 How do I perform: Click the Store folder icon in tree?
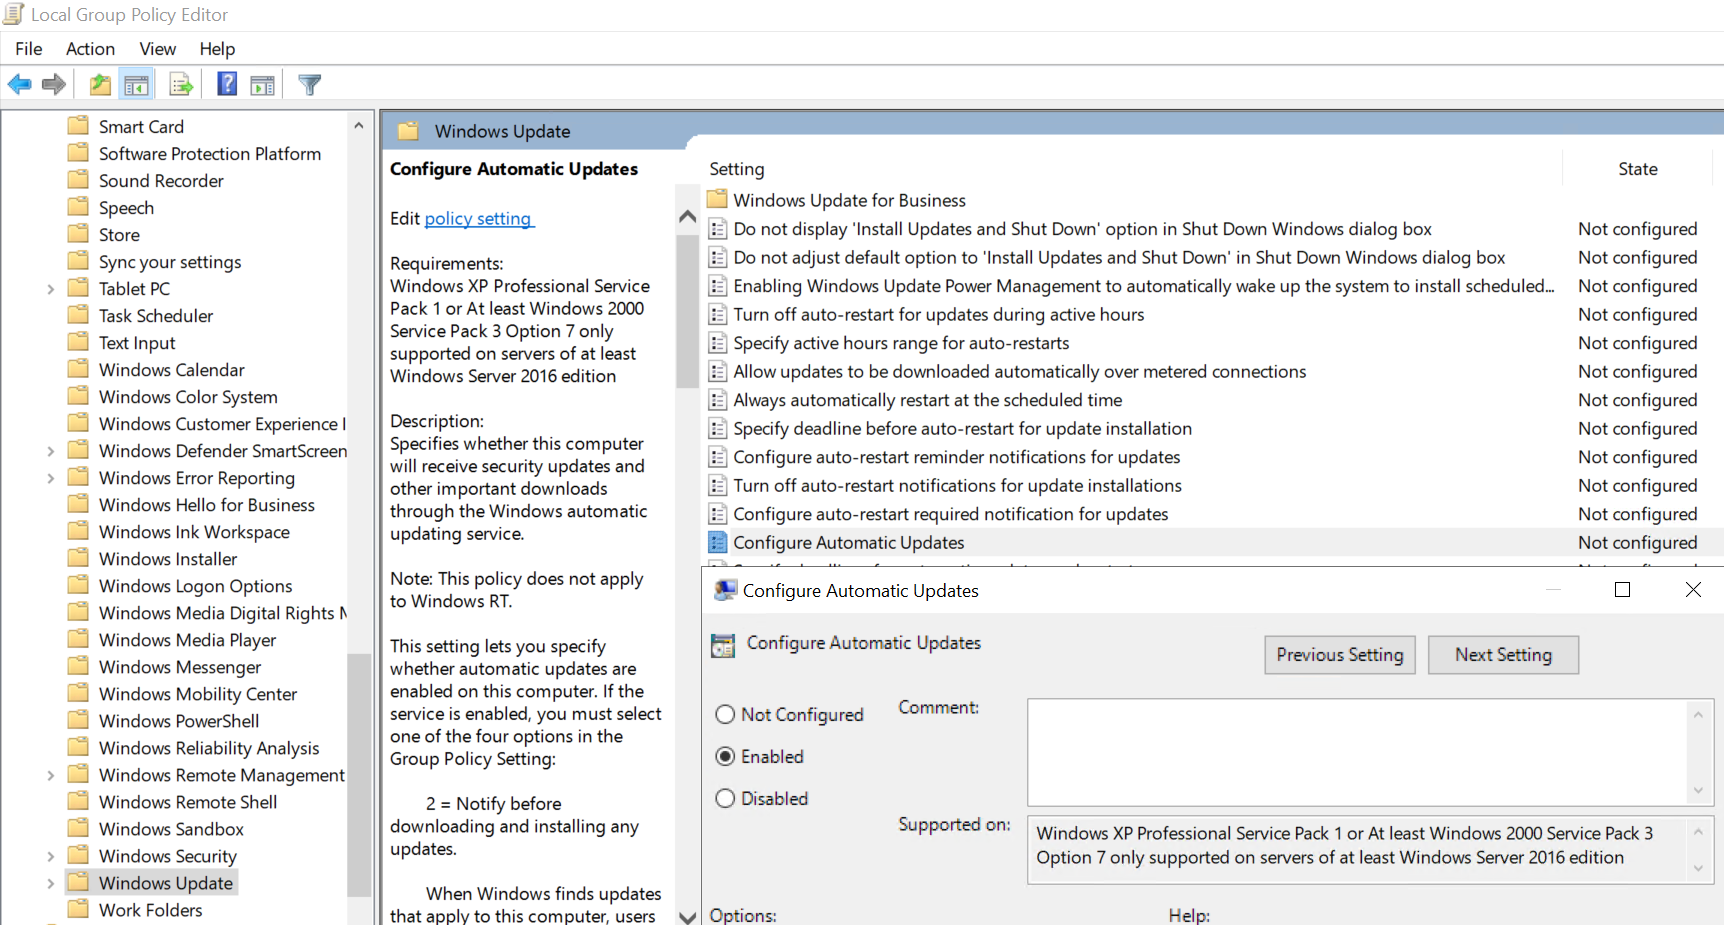point(78,234)
